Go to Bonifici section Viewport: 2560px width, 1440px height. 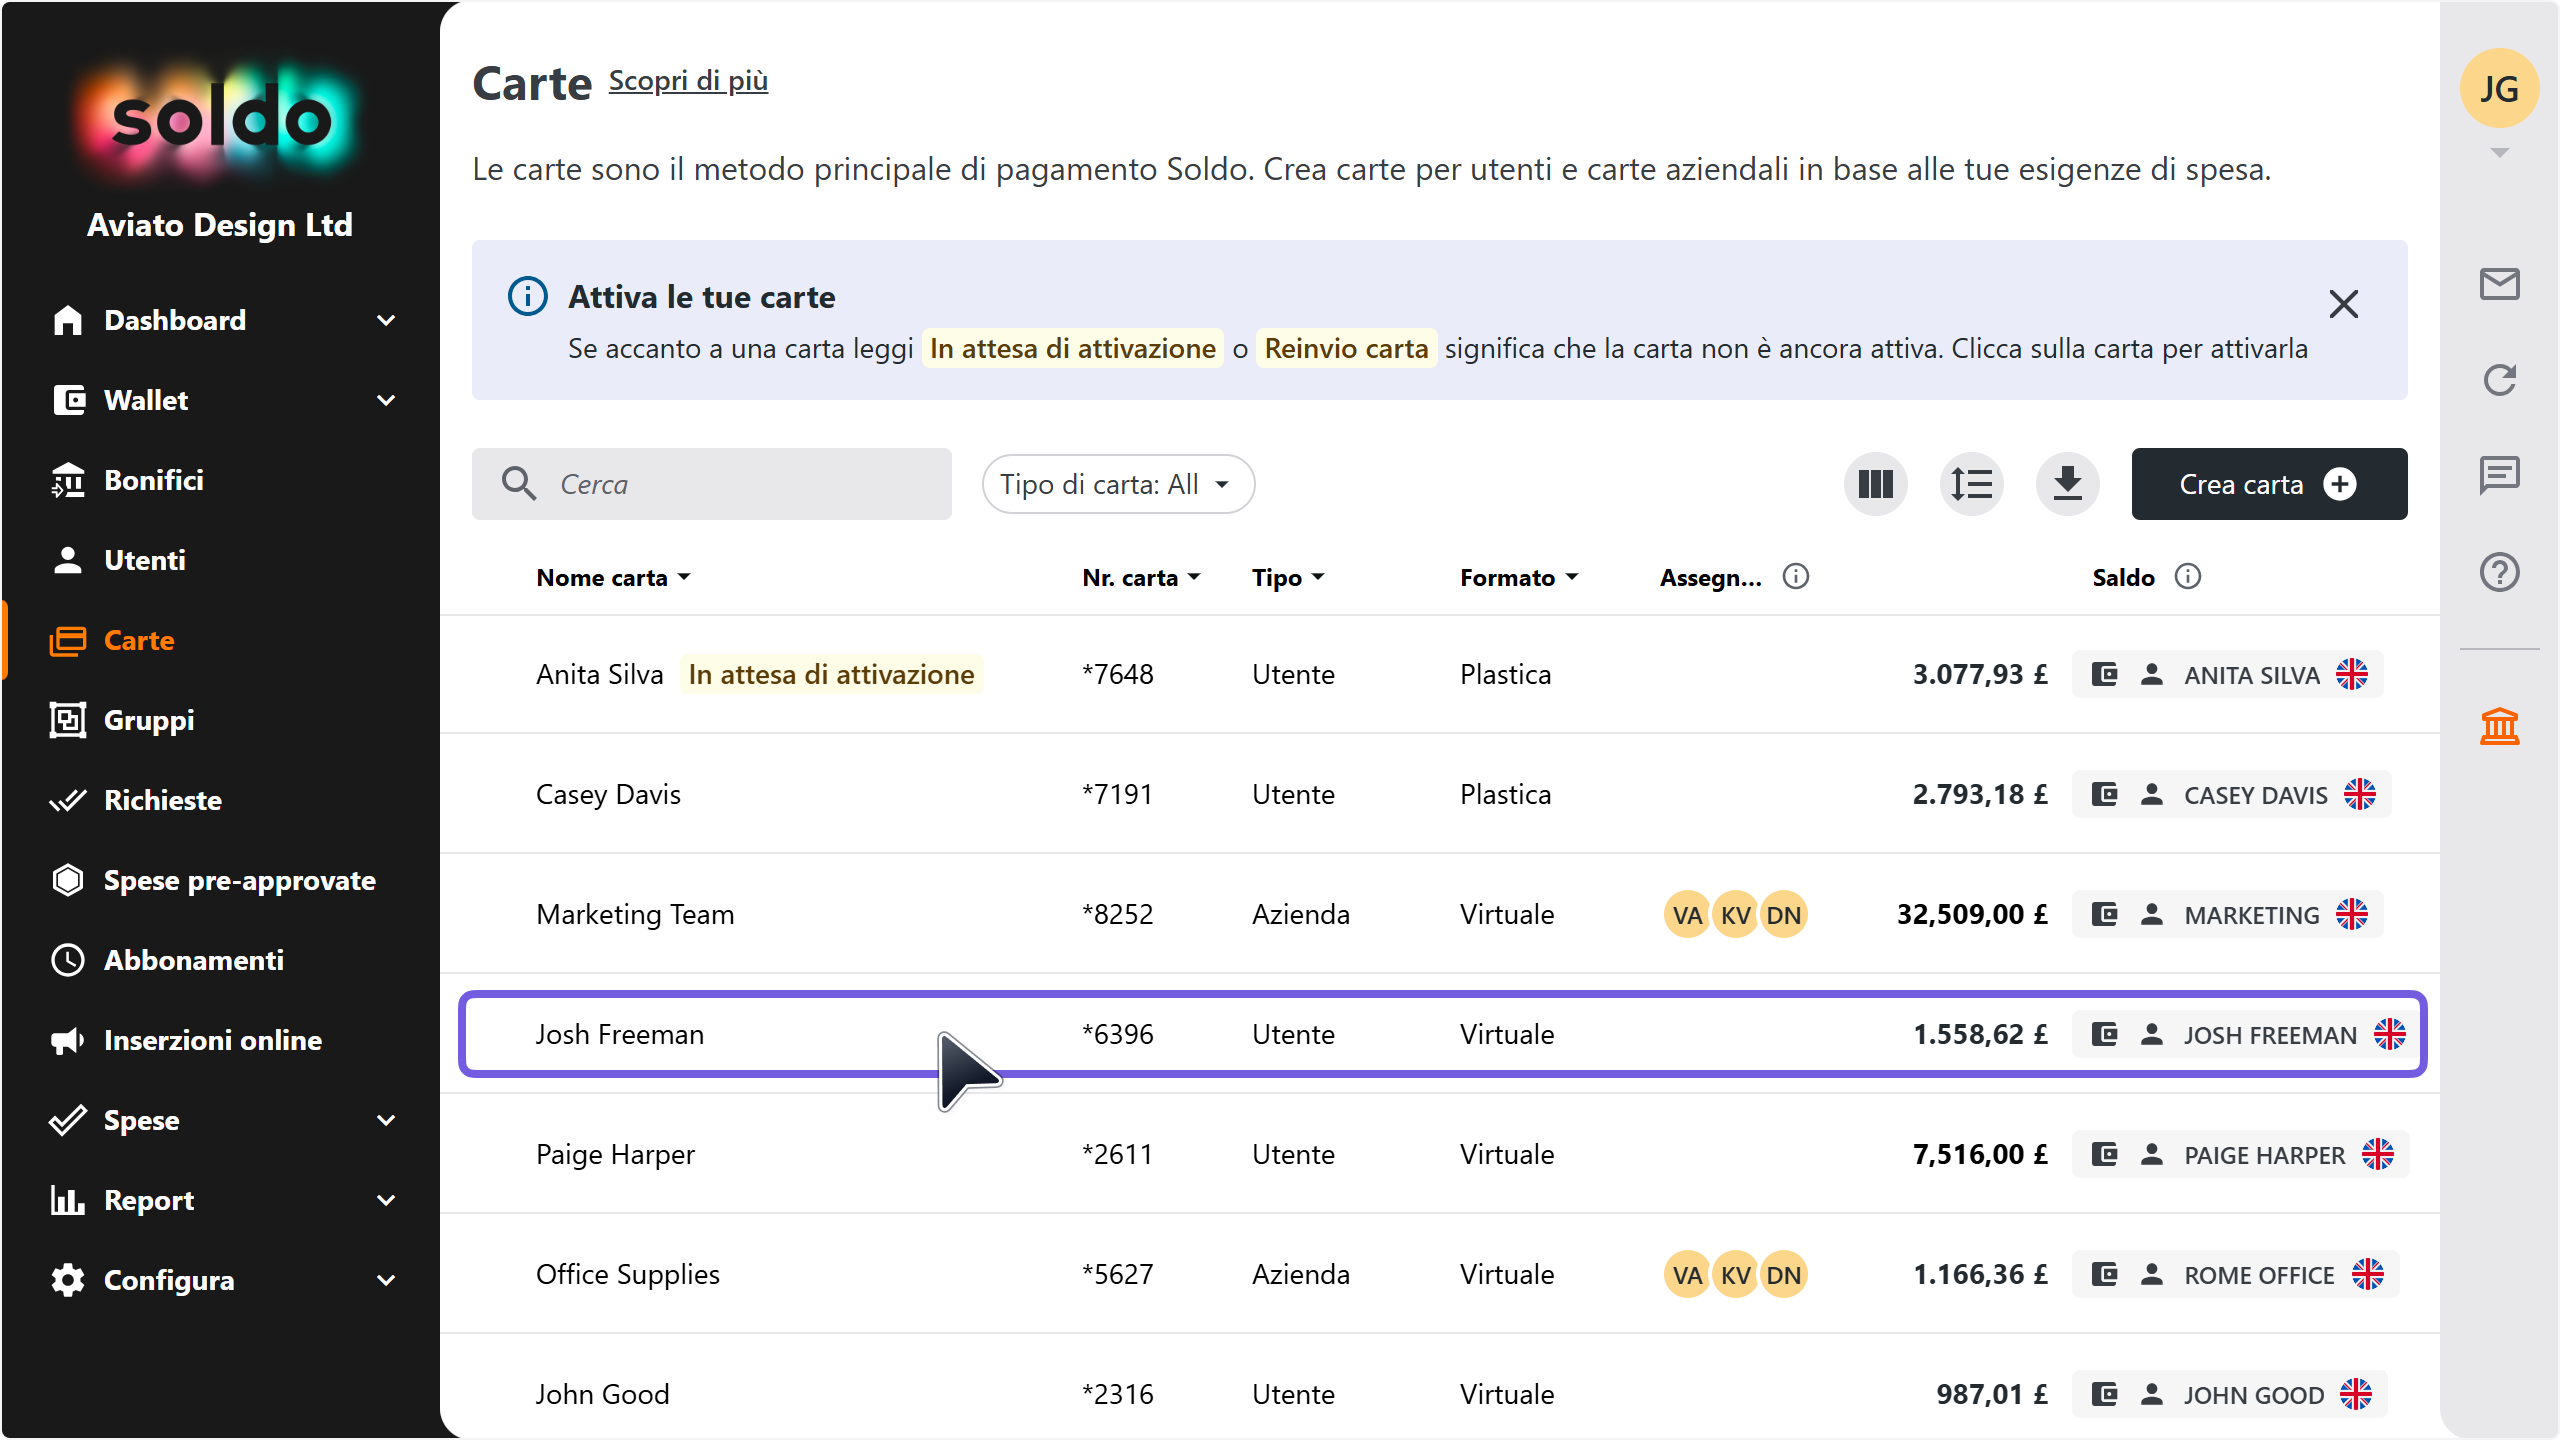[154, 481]
